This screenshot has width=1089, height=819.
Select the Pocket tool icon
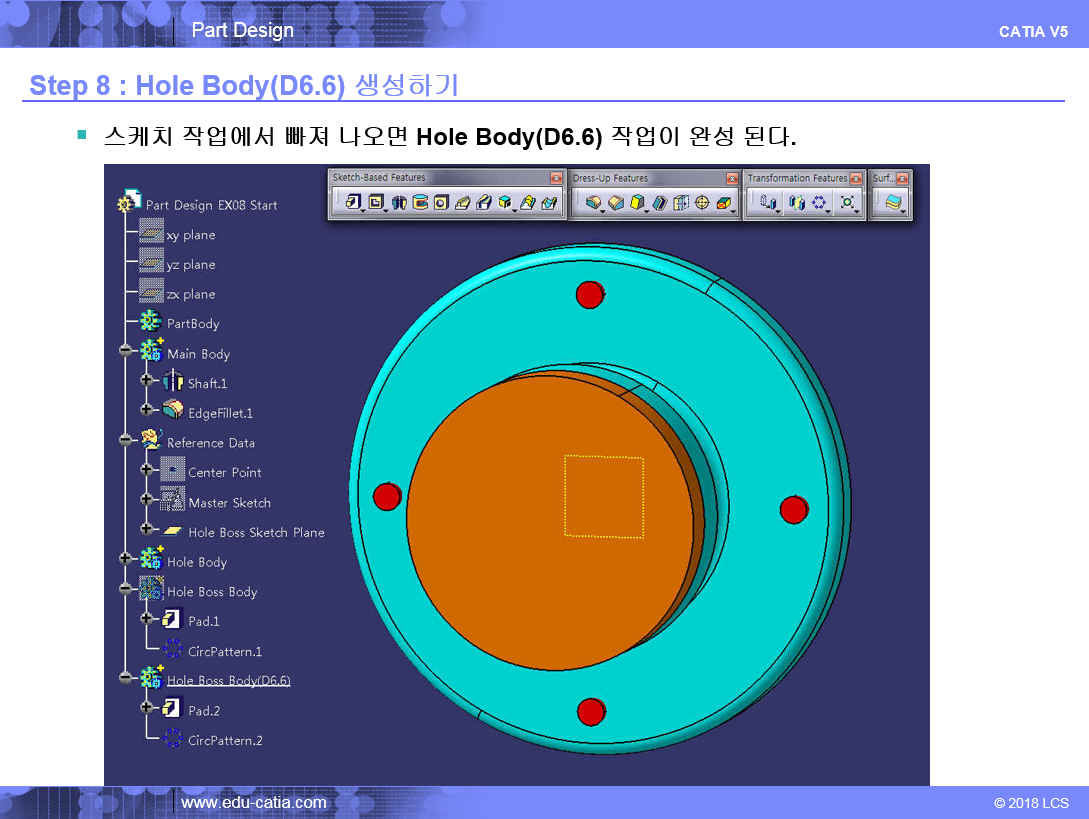click(375, 203)
